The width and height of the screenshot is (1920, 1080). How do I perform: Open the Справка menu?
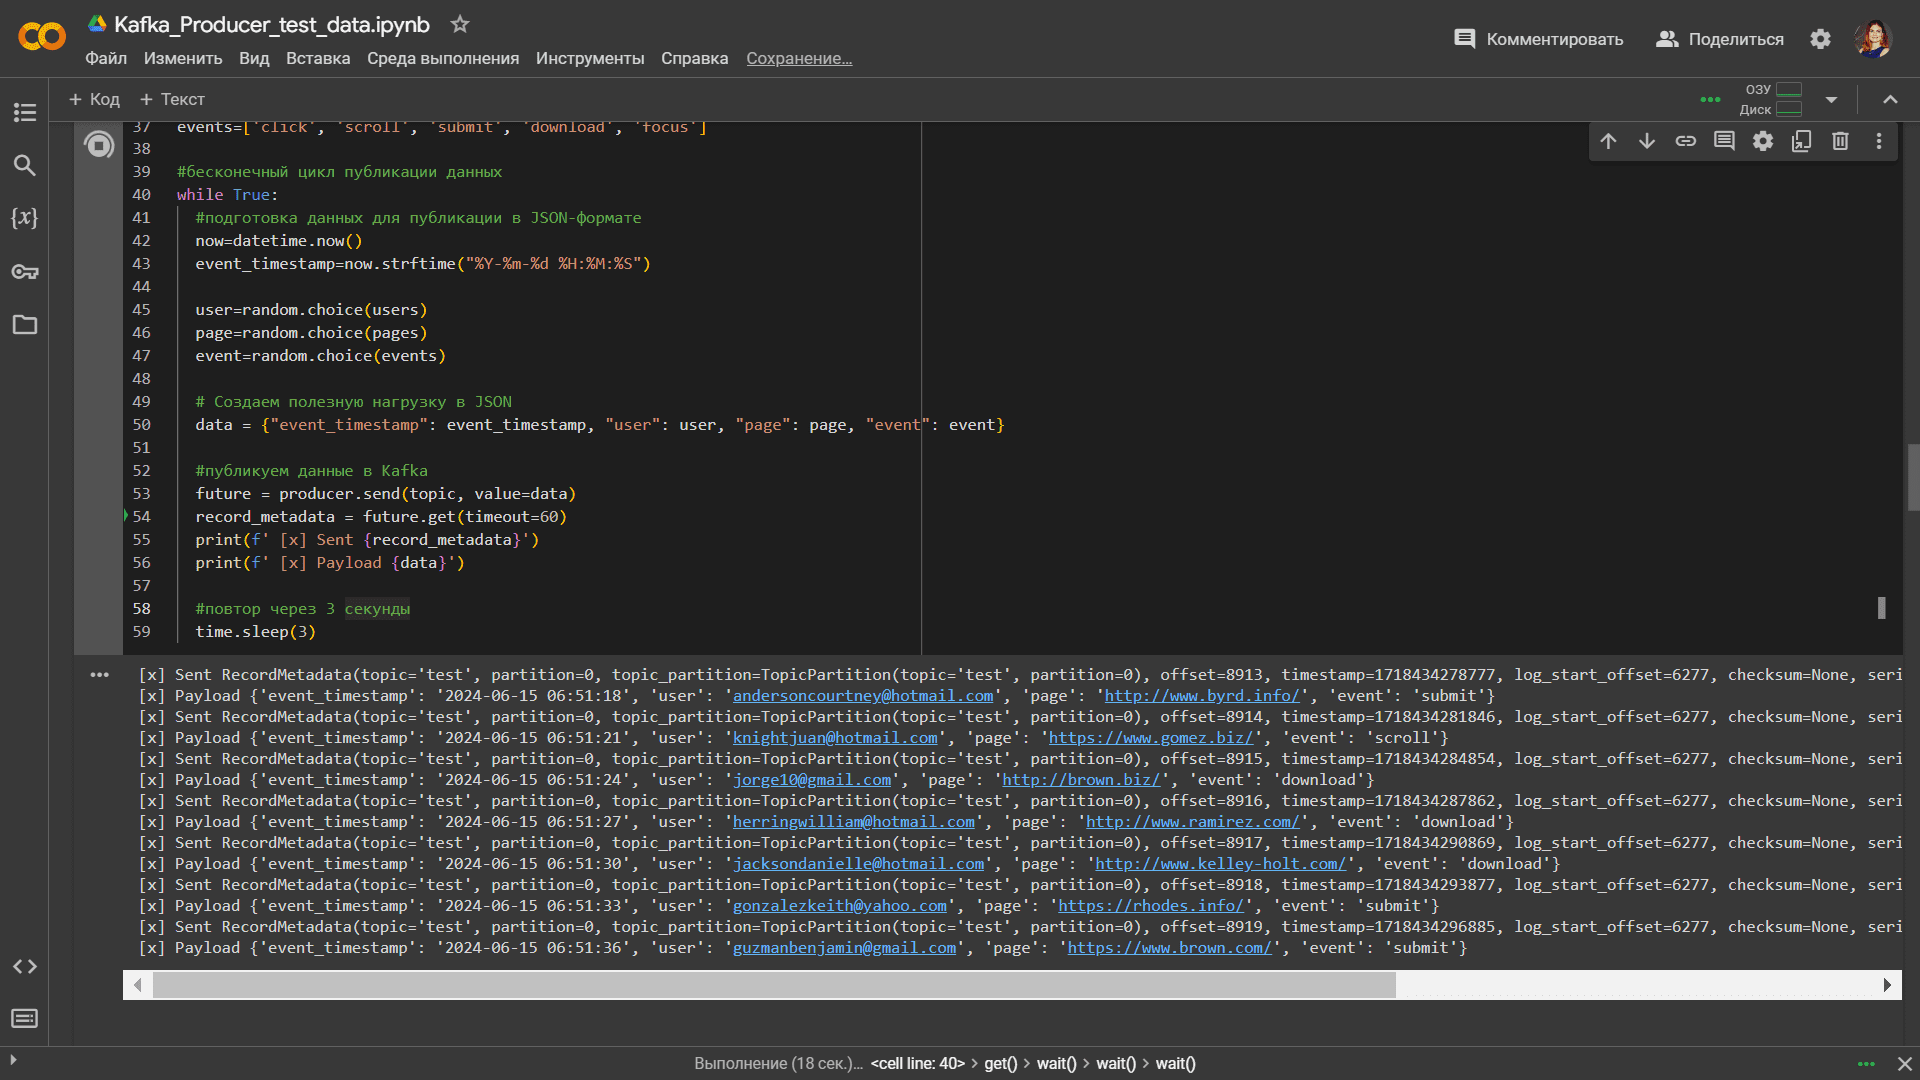coord(694,58)
